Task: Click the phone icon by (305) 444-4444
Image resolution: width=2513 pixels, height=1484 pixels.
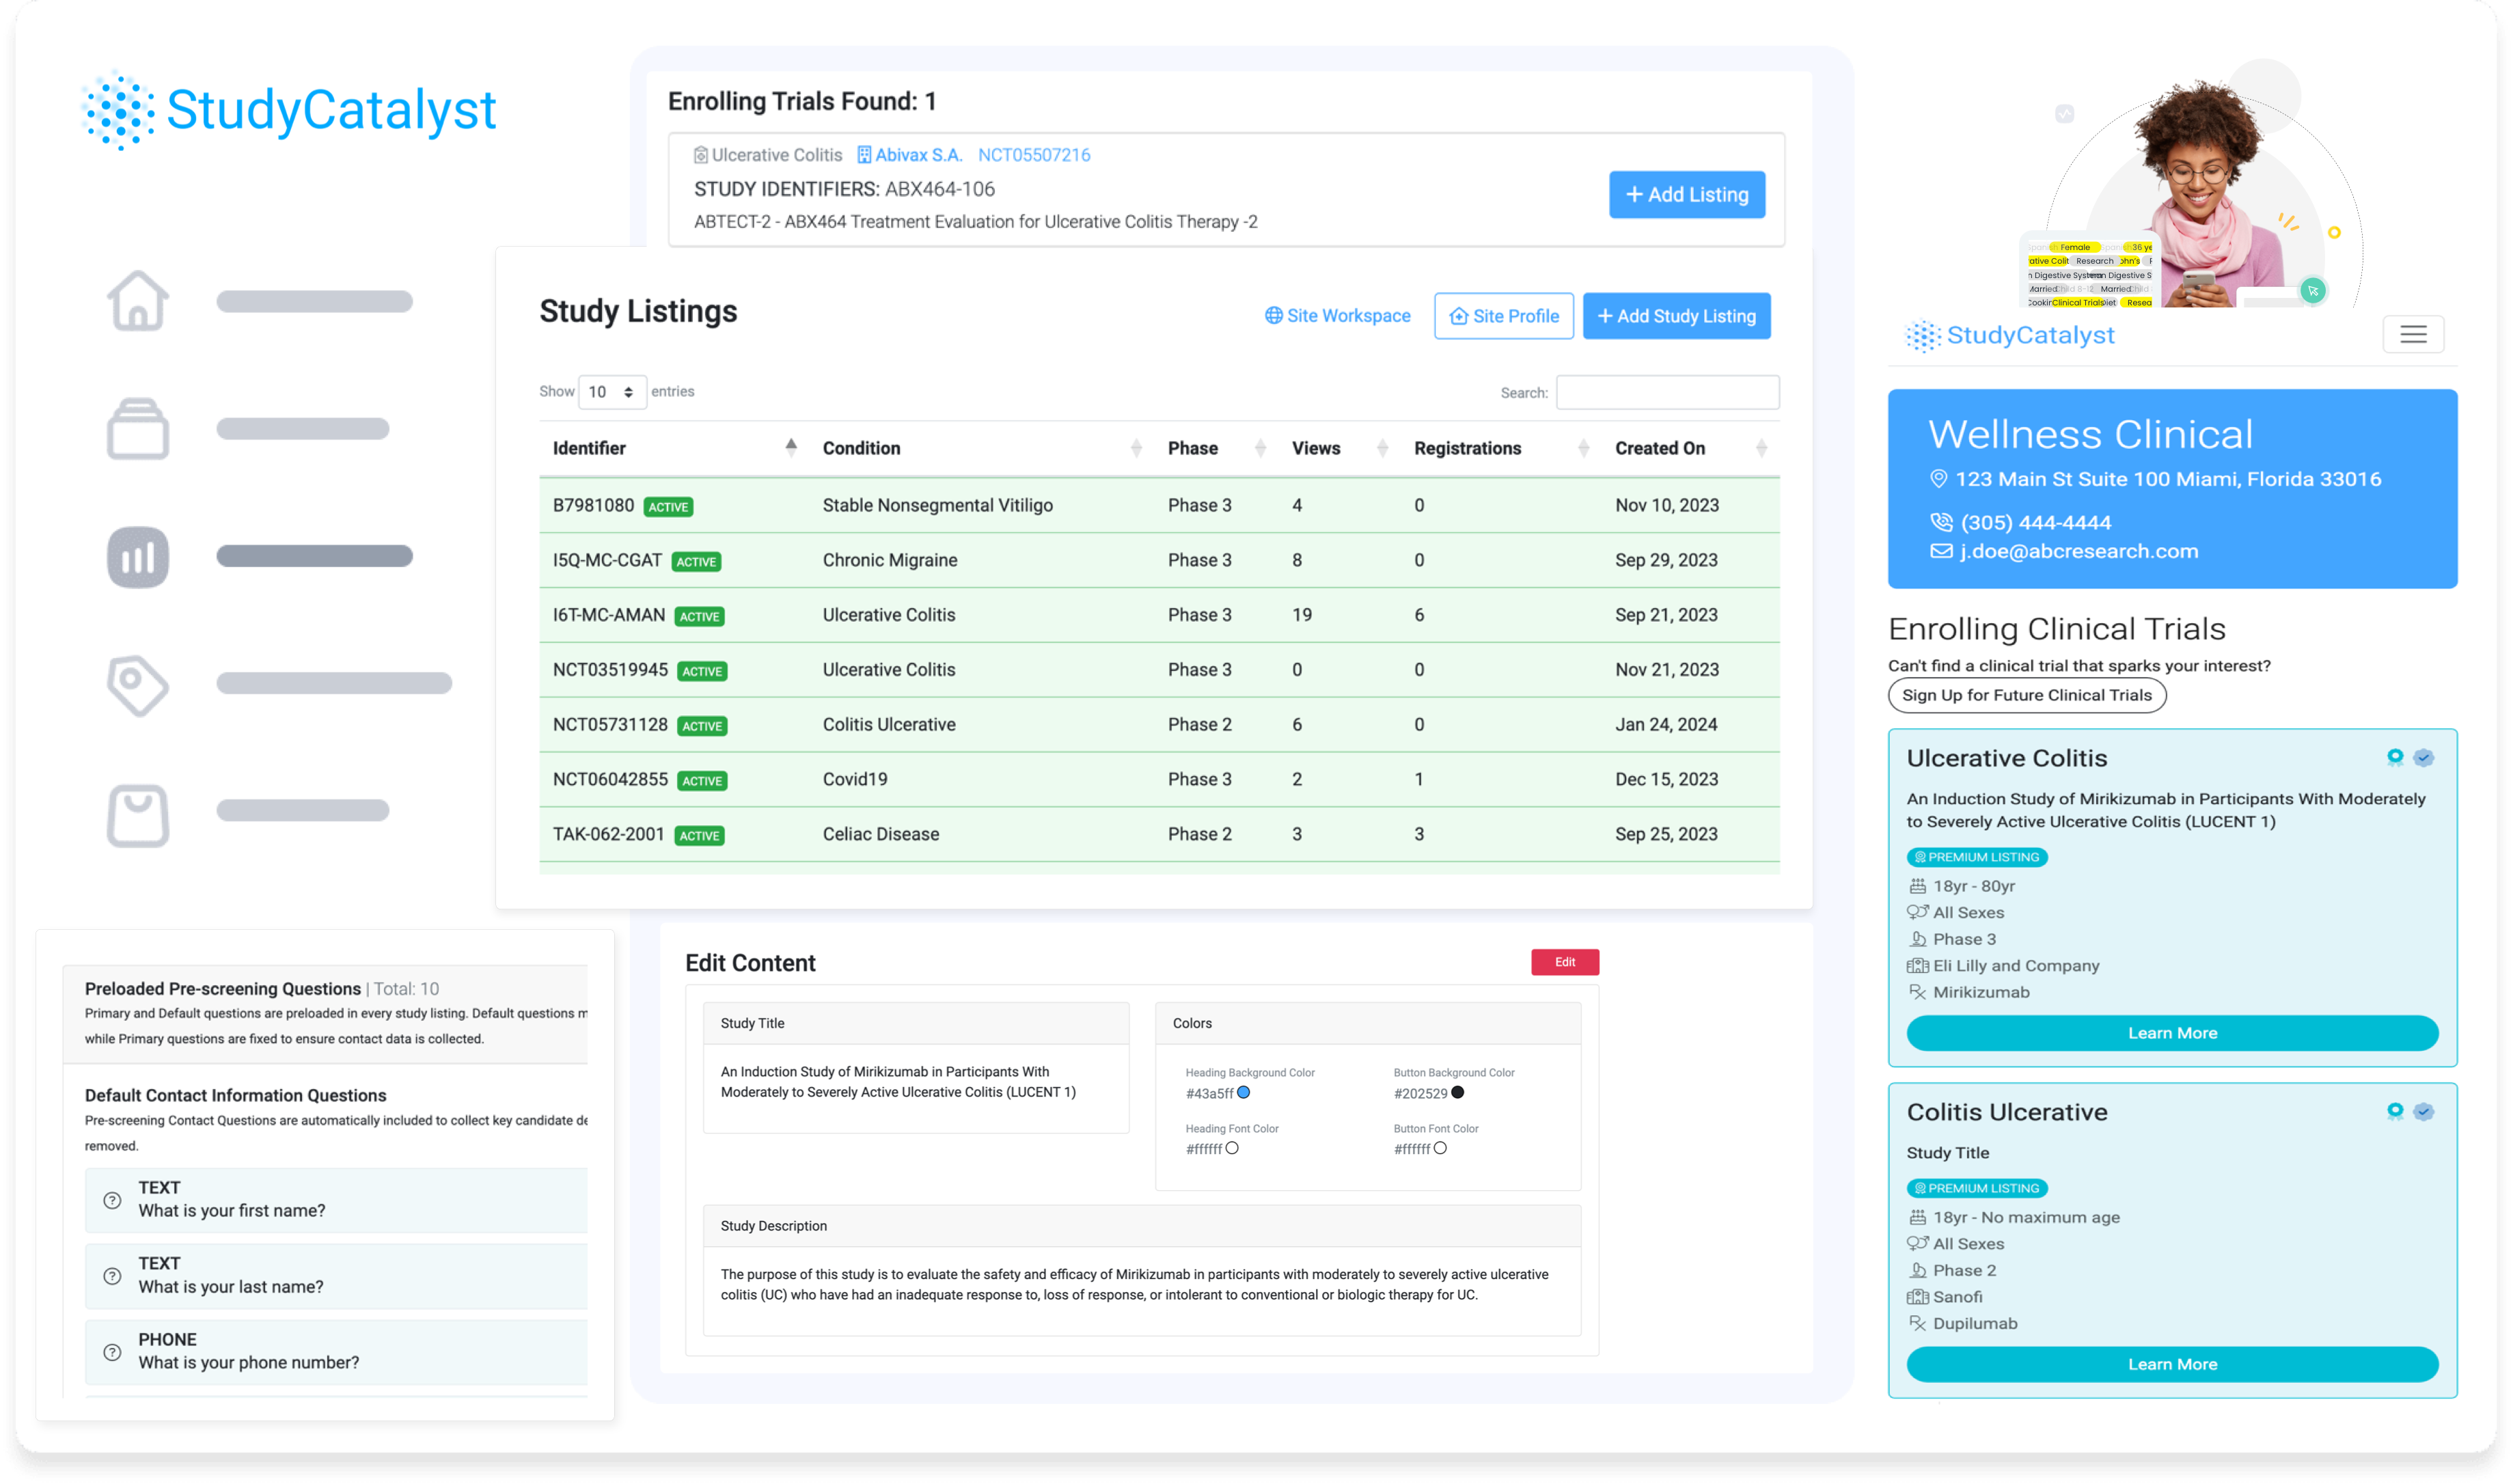Action: [x=1940, y=521]
